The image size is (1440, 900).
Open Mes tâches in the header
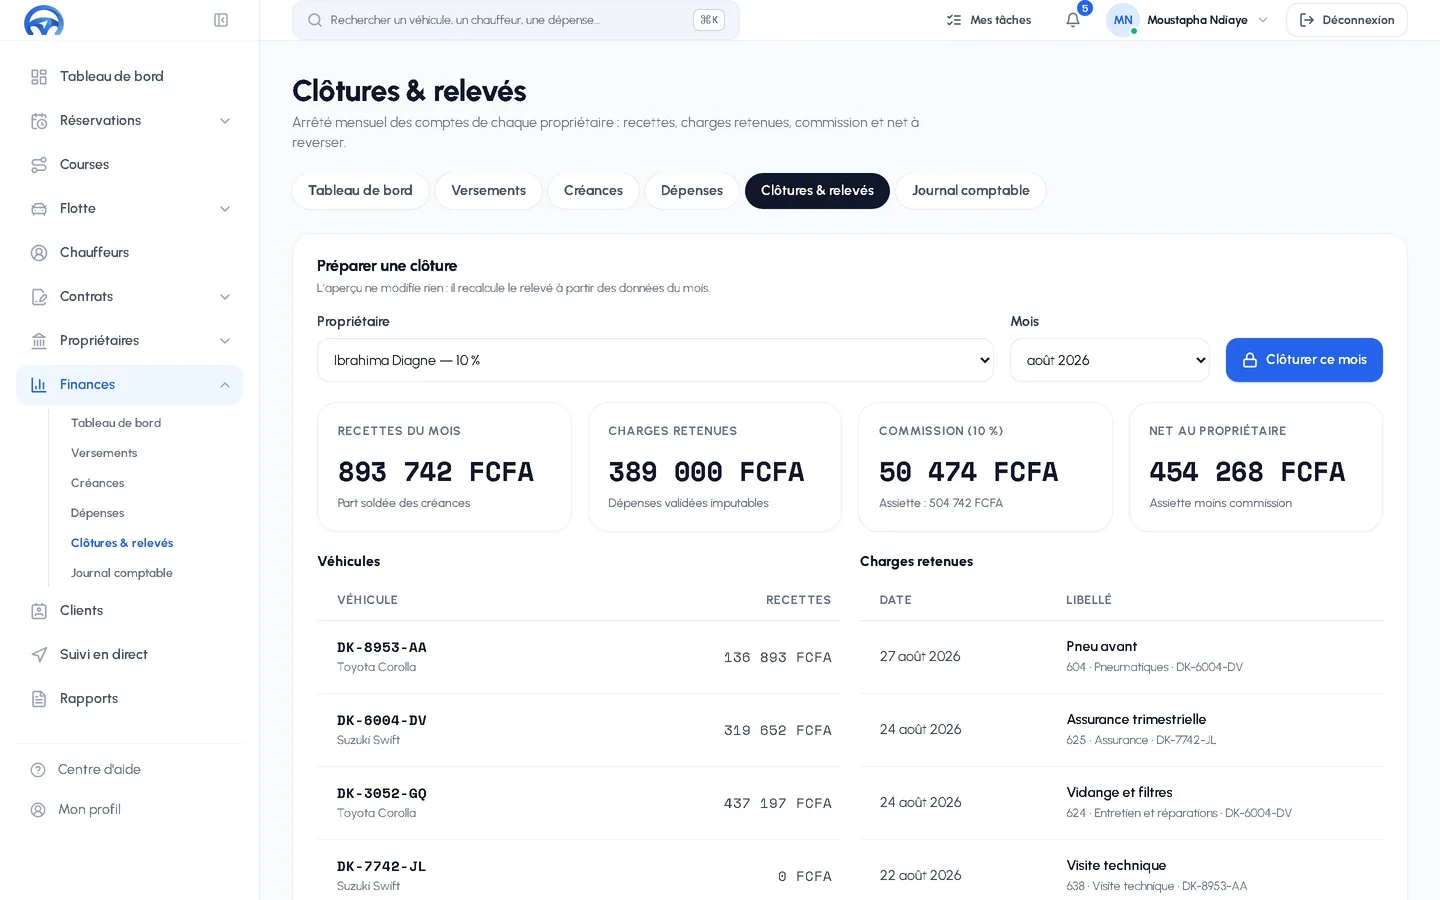(x=989, y=20)
